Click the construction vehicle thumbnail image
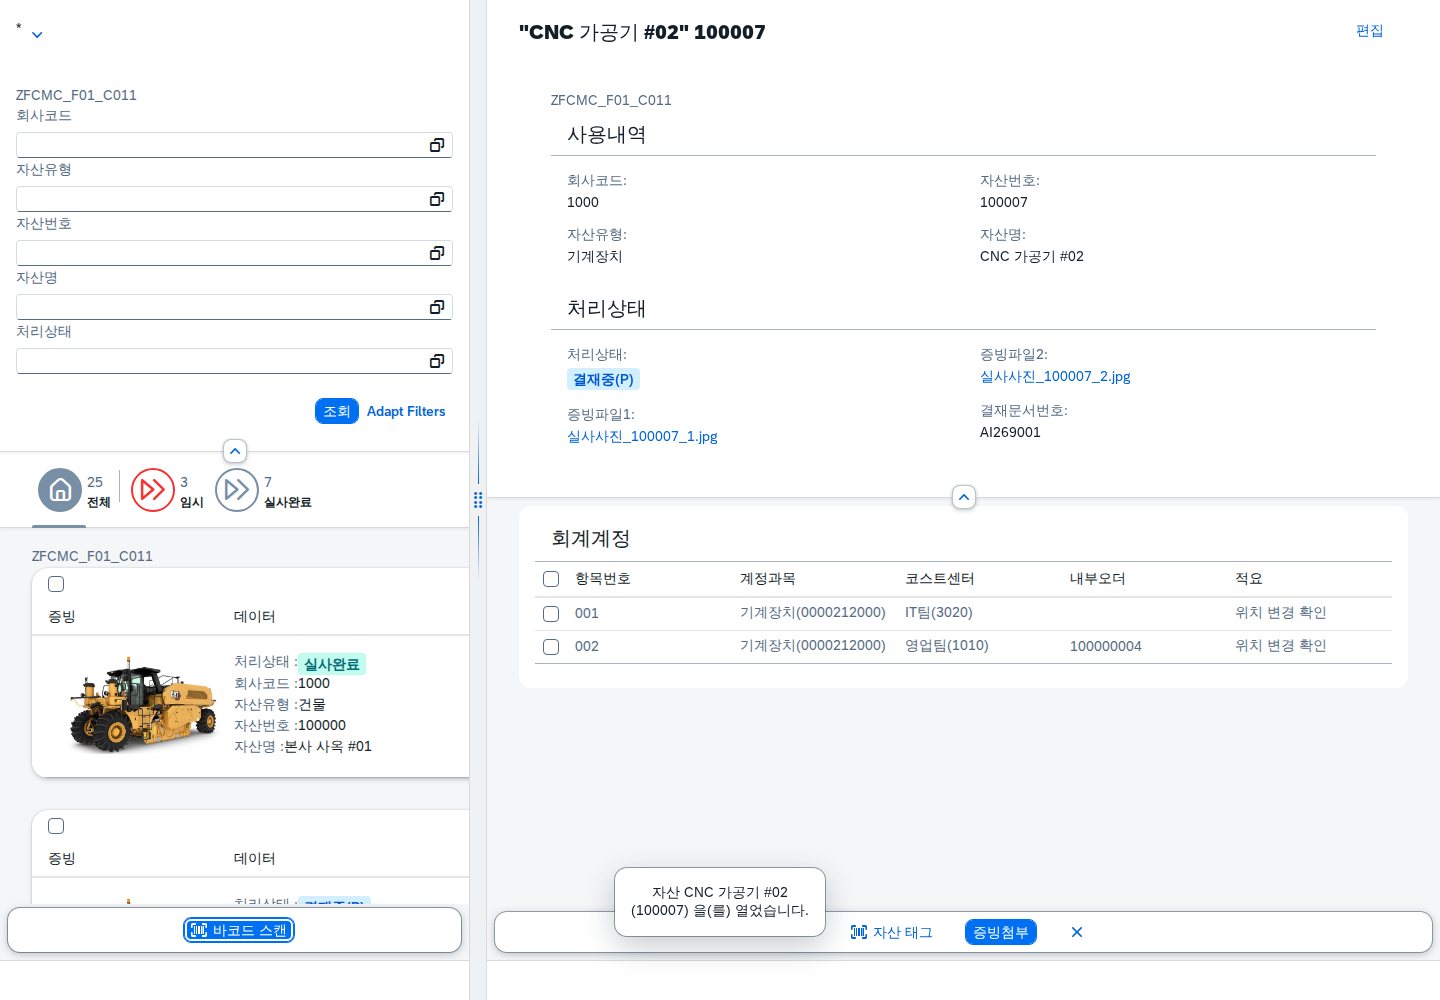Screen dimensions: 1440x1000 142,704
